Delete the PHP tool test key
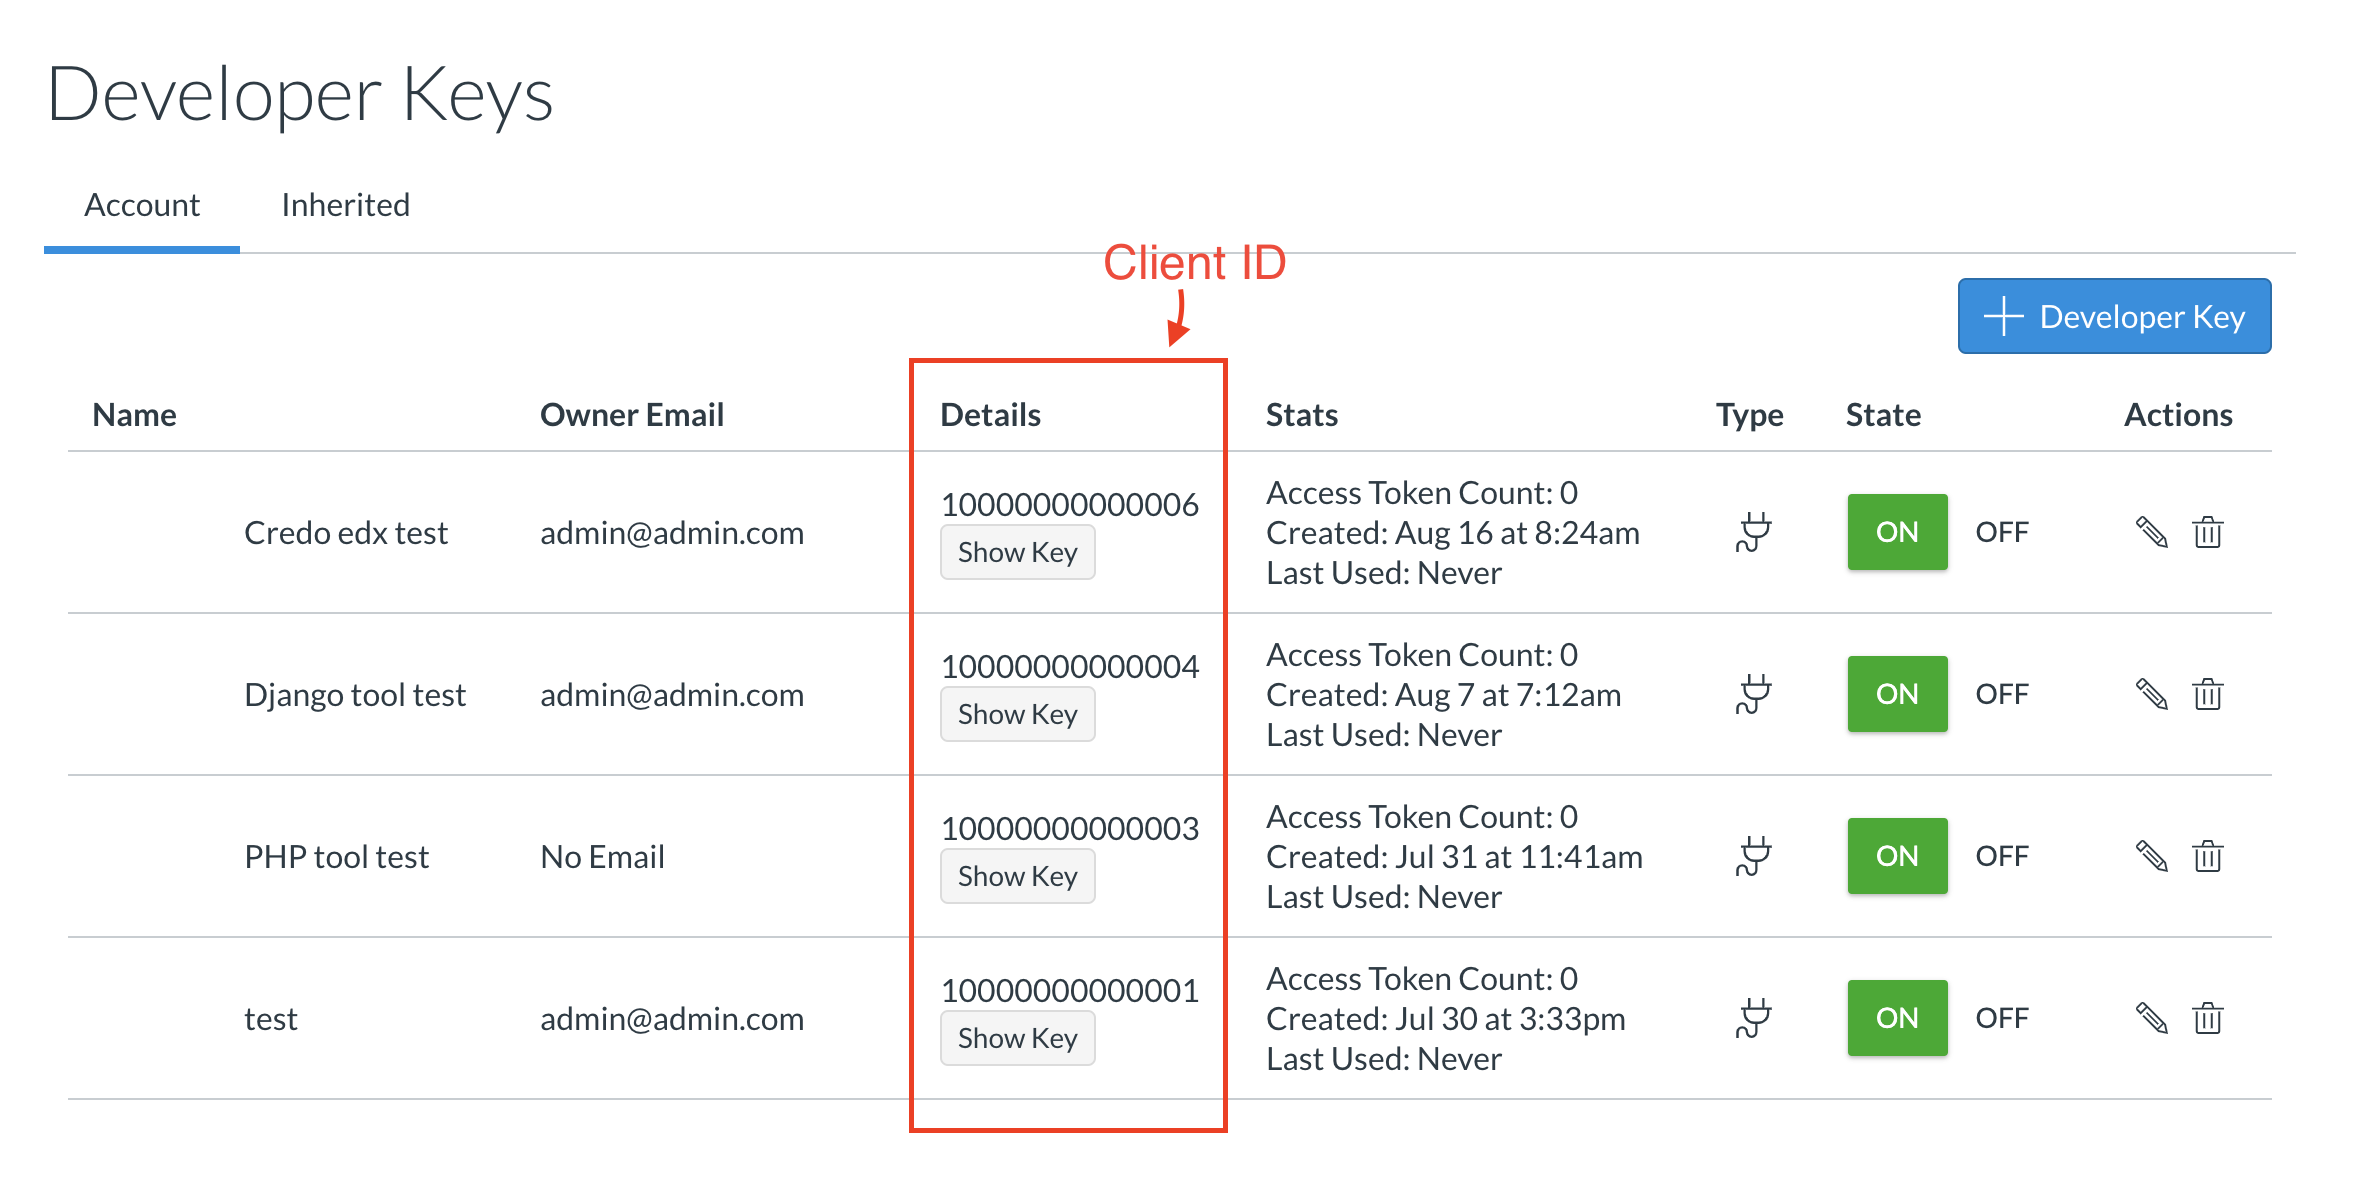The width and height of the screenshot is (2354, 1186). [x=2207, y=856]
